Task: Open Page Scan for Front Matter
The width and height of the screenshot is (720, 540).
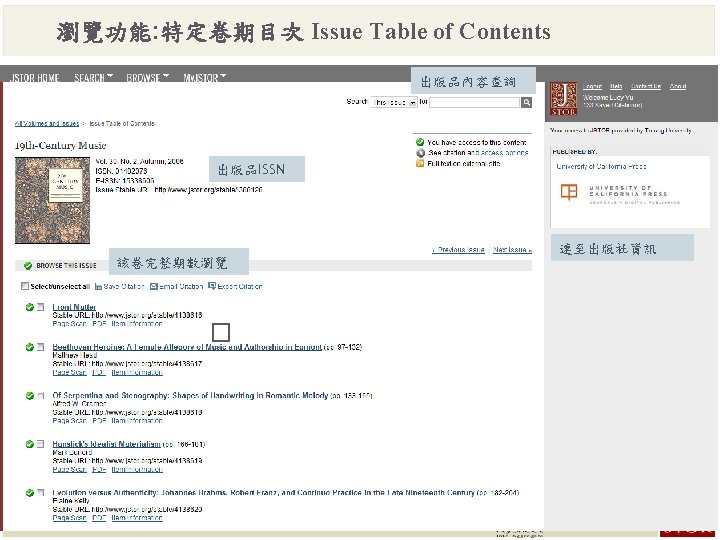Action: (x=69, y=324)
